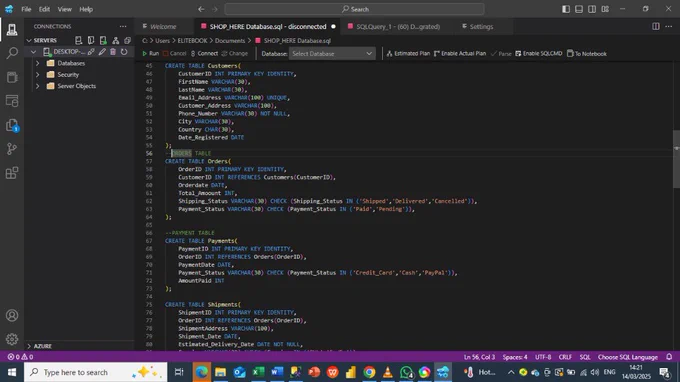680x382 pixels.
Task: Go back with the navigation arrow
Action: (201, 9)
